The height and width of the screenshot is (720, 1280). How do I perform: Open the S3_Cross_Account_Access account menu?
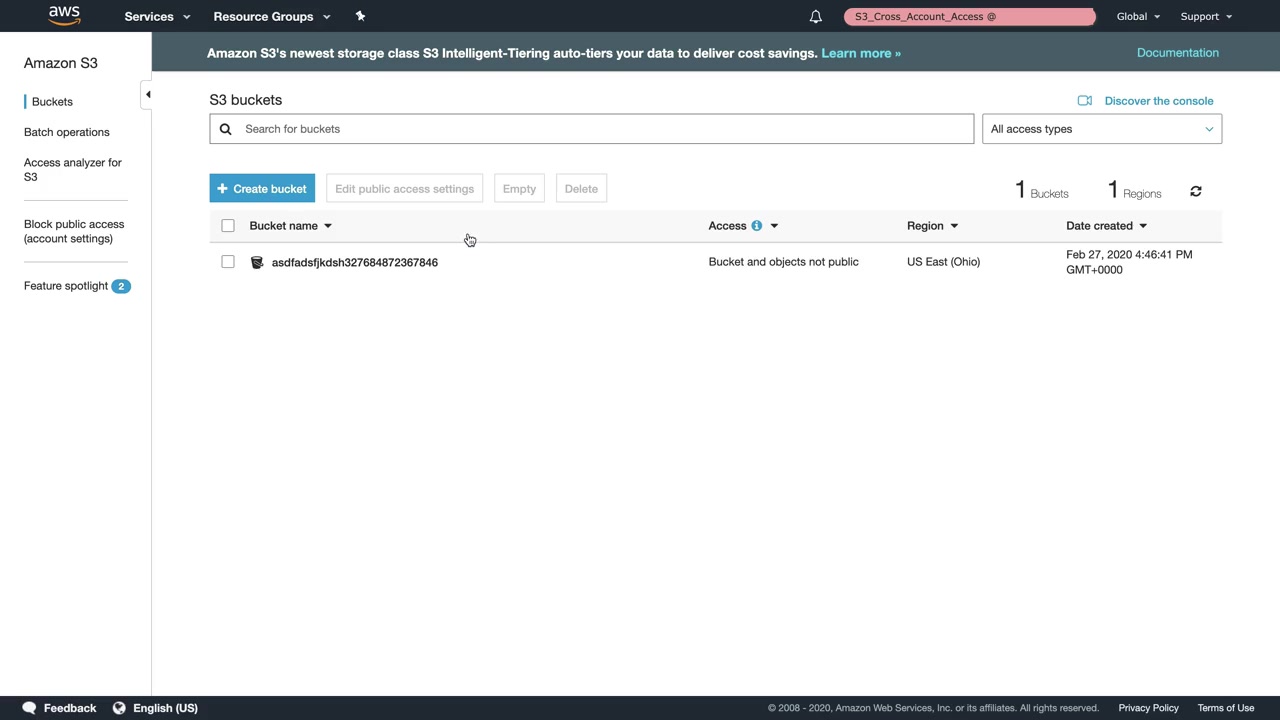click(969, 16)
